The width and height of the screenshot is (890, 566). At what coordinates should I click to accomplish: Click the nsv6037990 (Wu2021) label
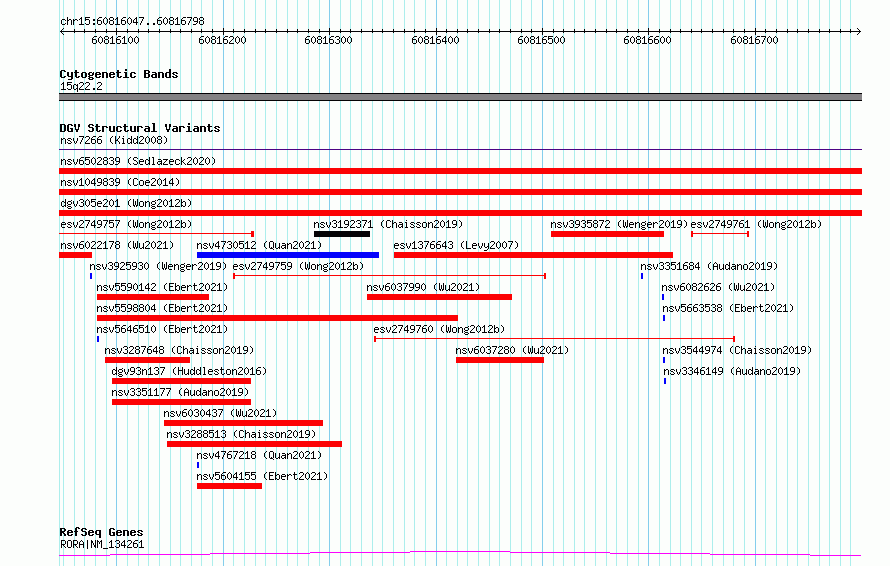(x=423, y=287)
